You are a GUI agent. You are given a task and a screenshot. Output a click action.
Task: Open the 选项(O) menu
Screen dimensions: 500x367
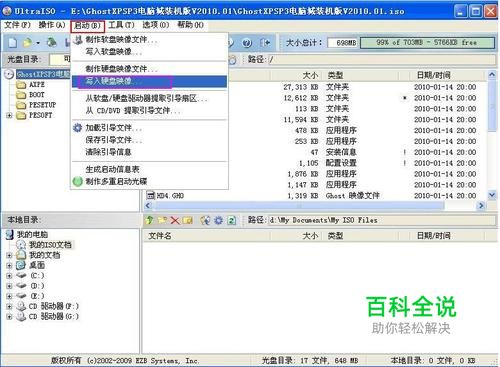(156, 25)
